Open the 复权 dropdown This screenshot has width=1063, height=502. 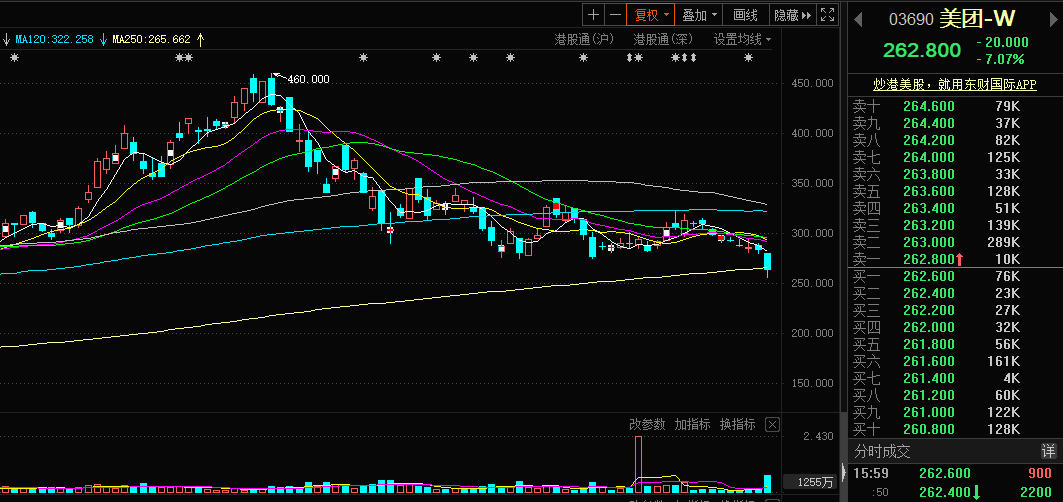pyautogui.click(x=649, y=15)
